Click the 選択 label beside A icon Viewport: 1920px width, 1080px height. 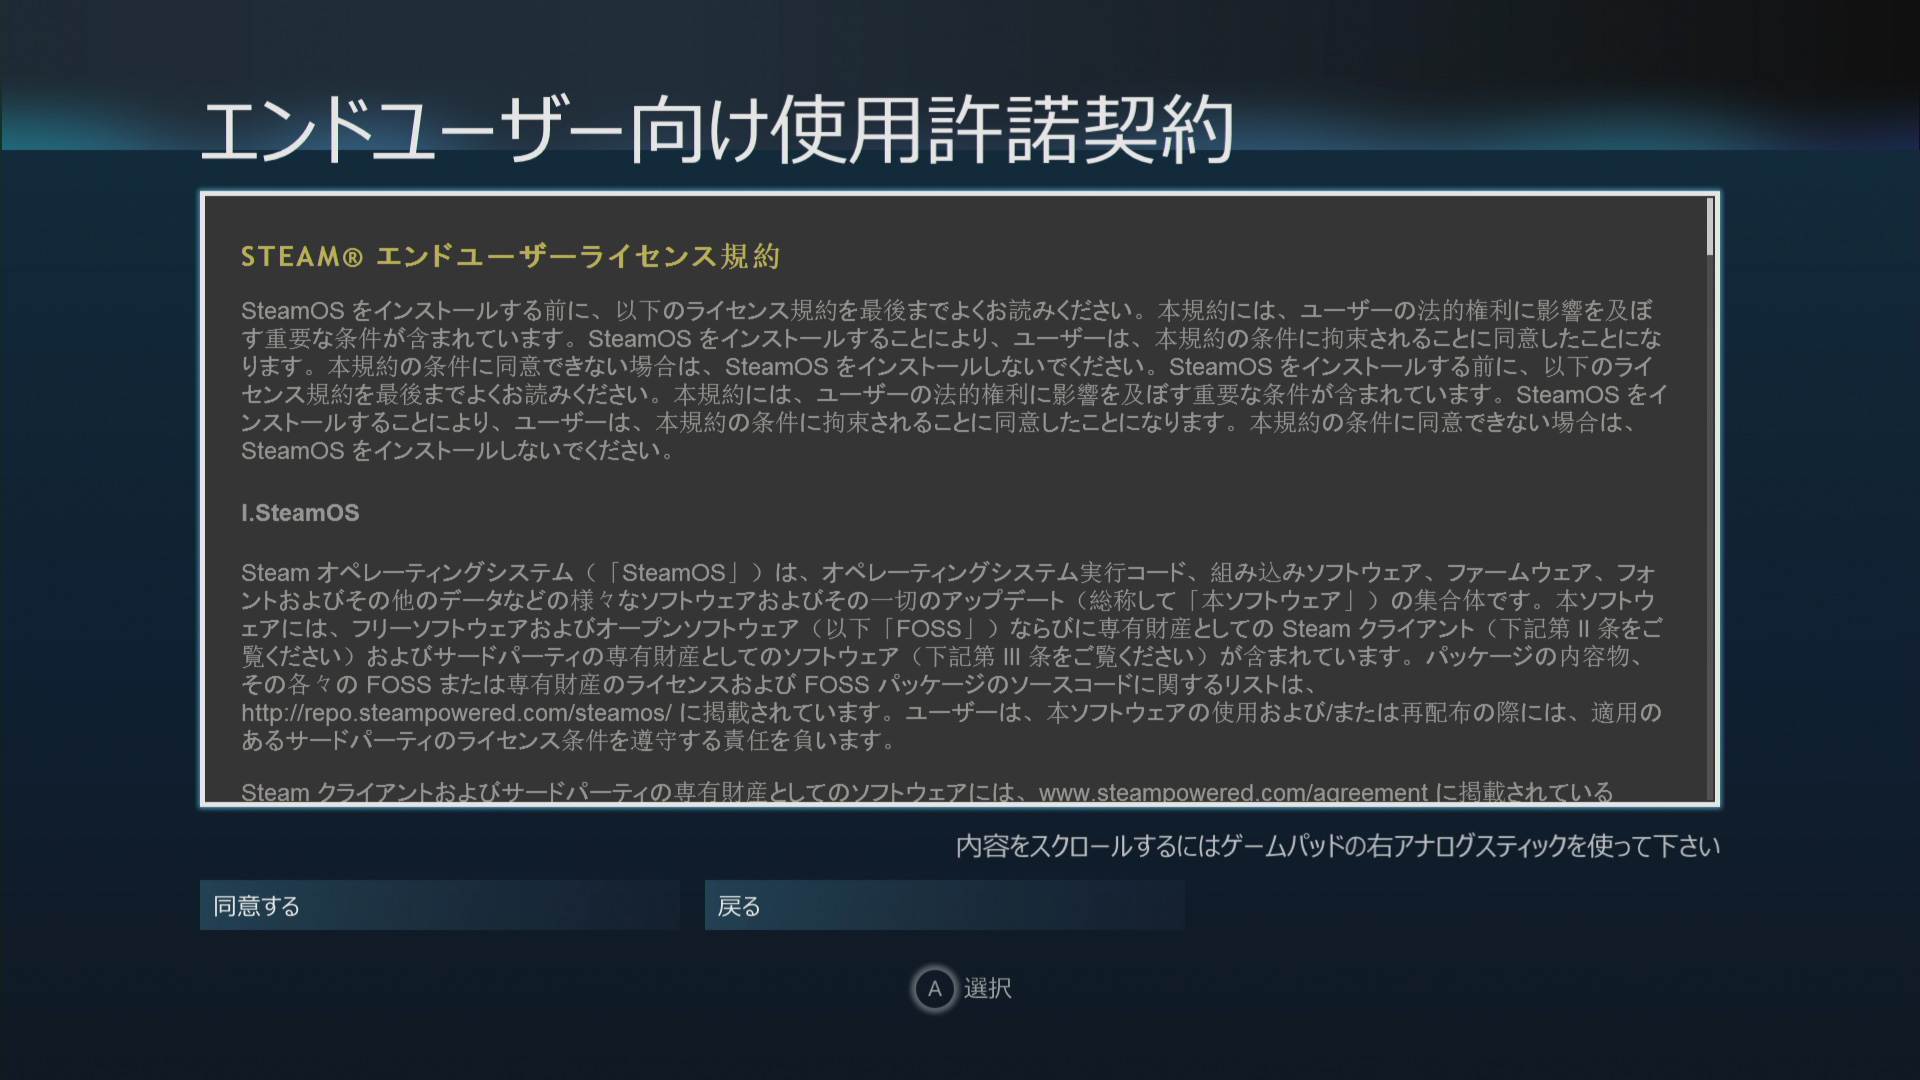pos(988,989)
